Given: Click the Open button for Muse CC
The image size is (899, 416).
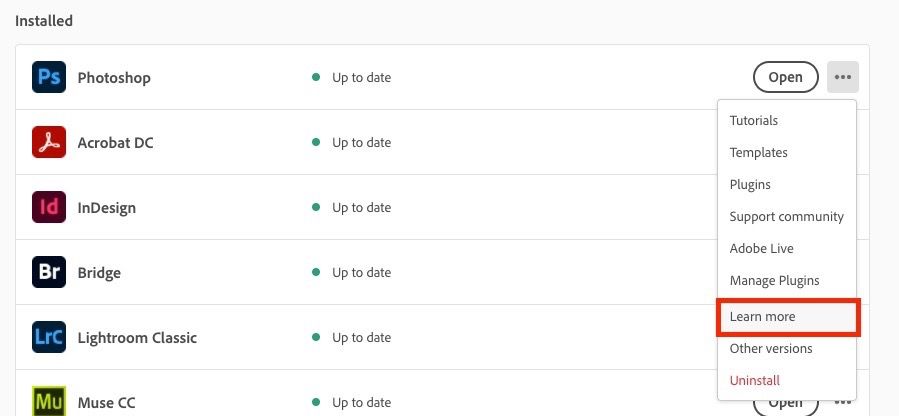Looking at the screenshot, I should [x=785, y=403].
